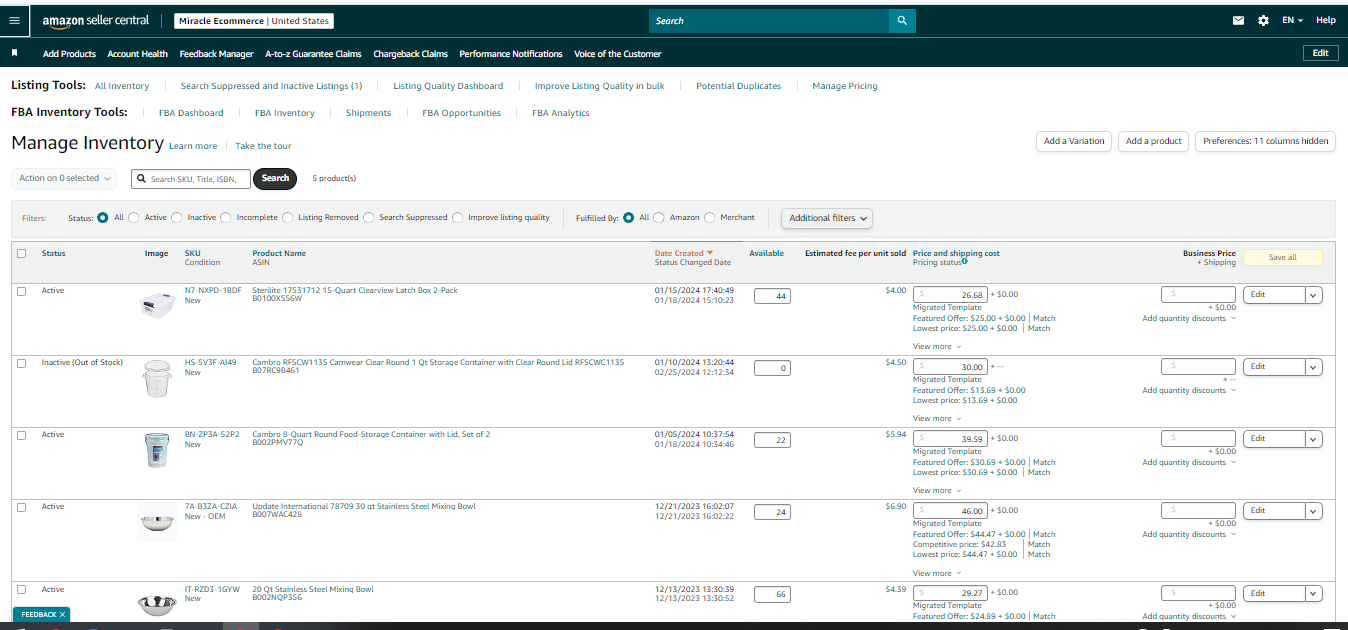Image resolution: width=1348 pixels, height=630 pixels.
Task: Select Fulfilled By Amazon filter
Action: point(659,217)
